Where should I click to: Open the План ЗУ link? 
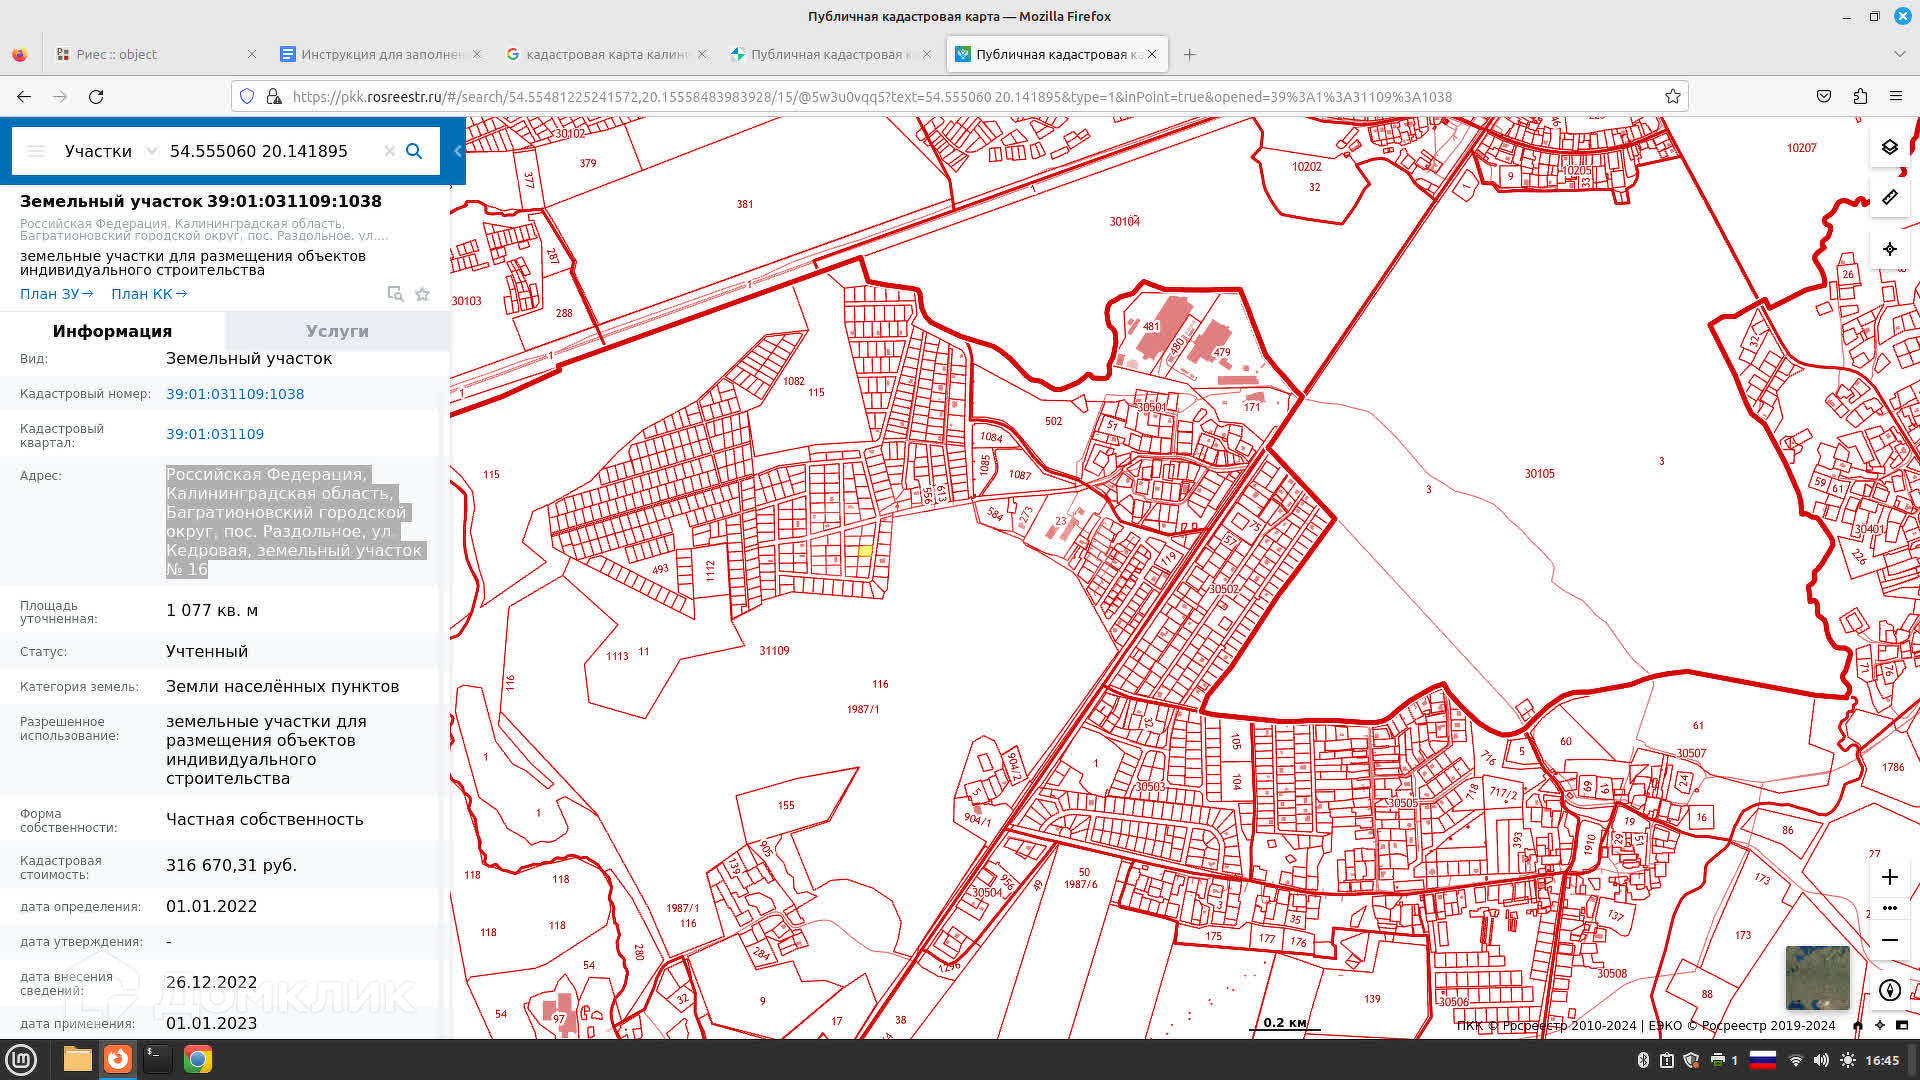pos(56,294)
